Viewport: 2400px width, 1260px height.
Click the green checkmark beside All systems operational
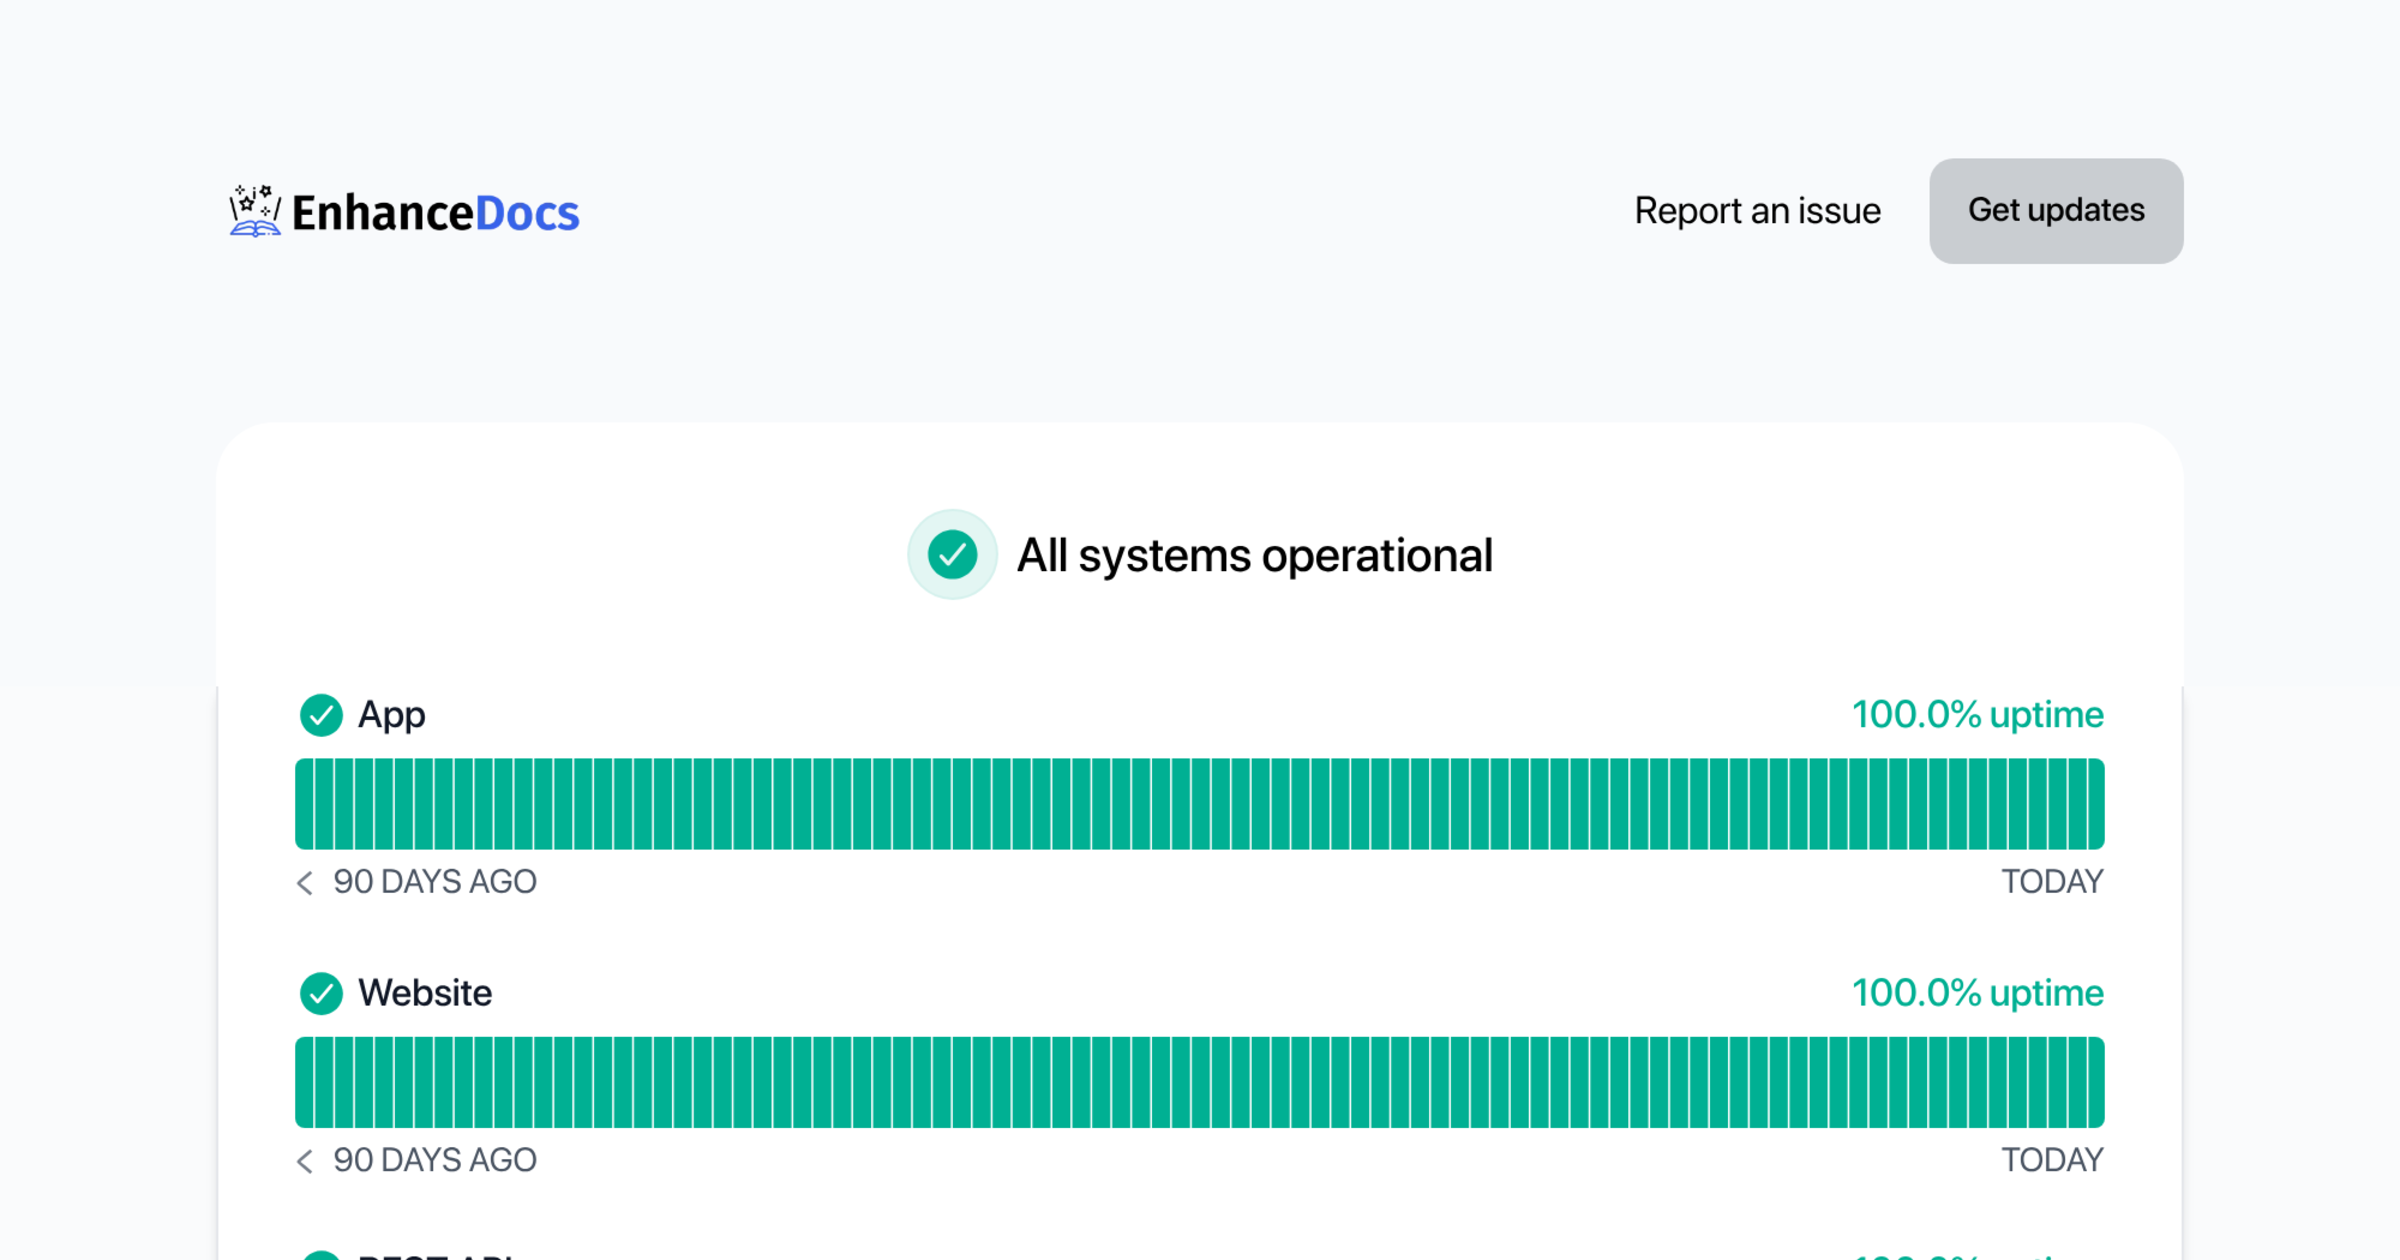952,554
